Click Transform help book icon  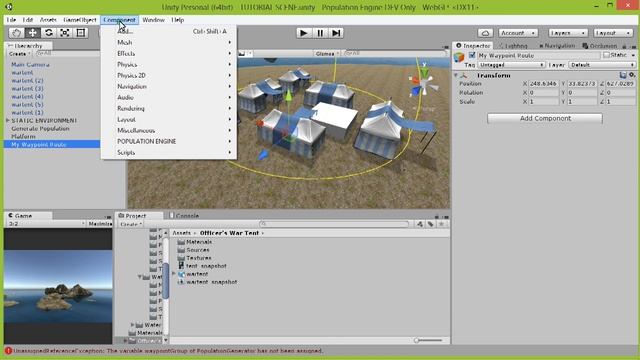(623, 75)
